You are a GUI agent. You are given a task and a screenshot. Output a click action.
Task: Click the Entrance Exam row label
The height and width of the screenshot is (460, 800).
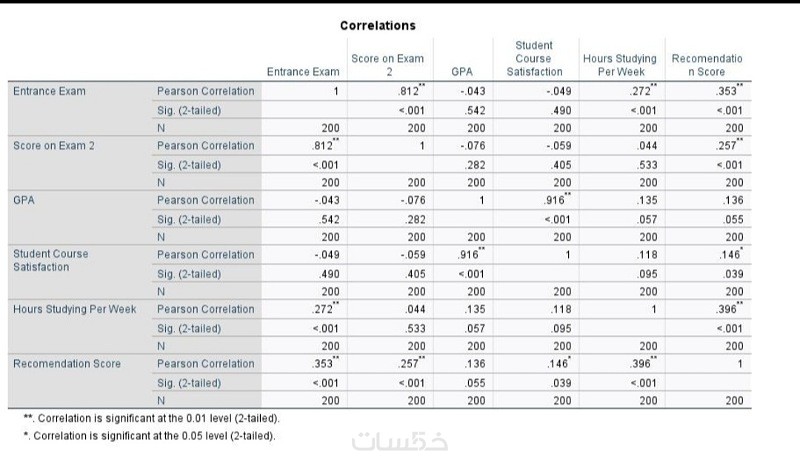pyautogui.click(x=49, y=91)
